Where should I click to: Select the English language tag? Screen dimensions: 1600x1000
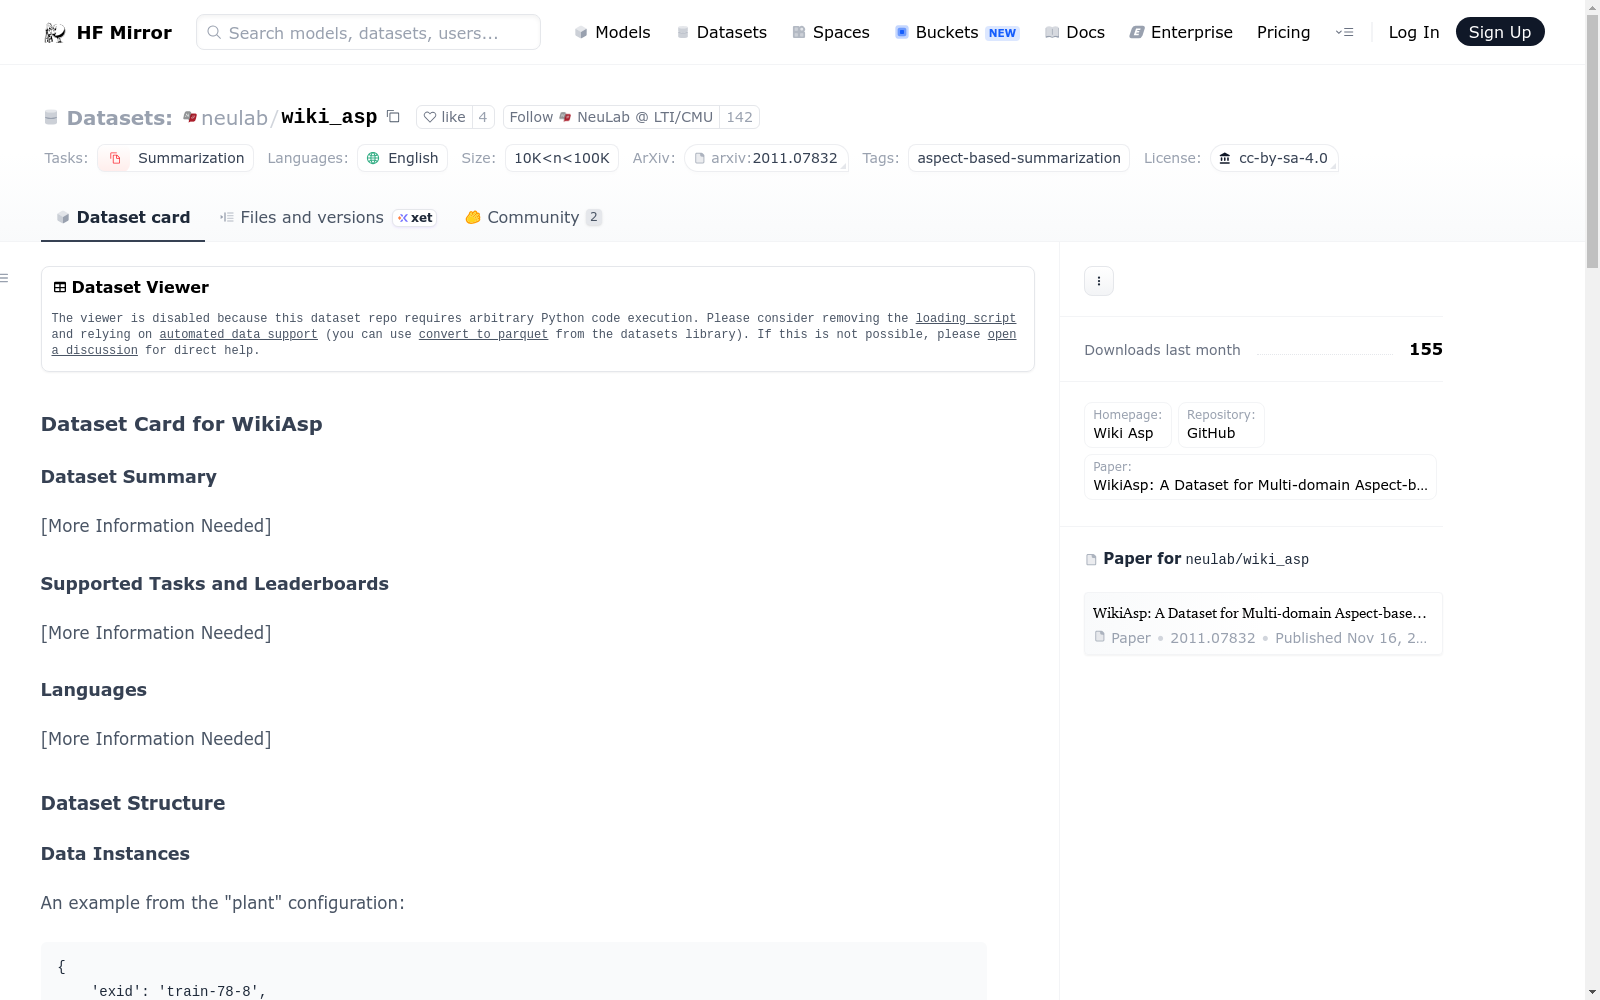tap(402, 158)
